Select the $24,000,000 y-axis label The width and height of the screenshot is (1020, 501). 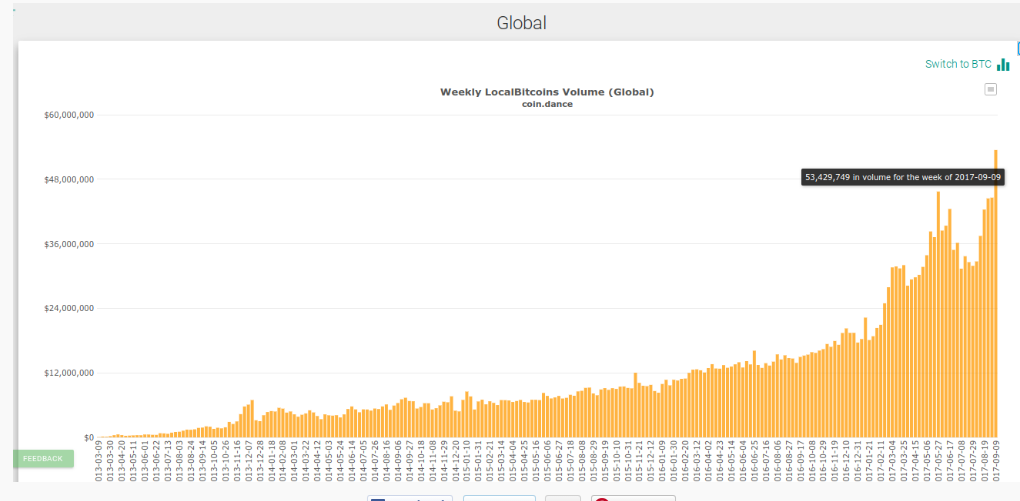point(69,308)
